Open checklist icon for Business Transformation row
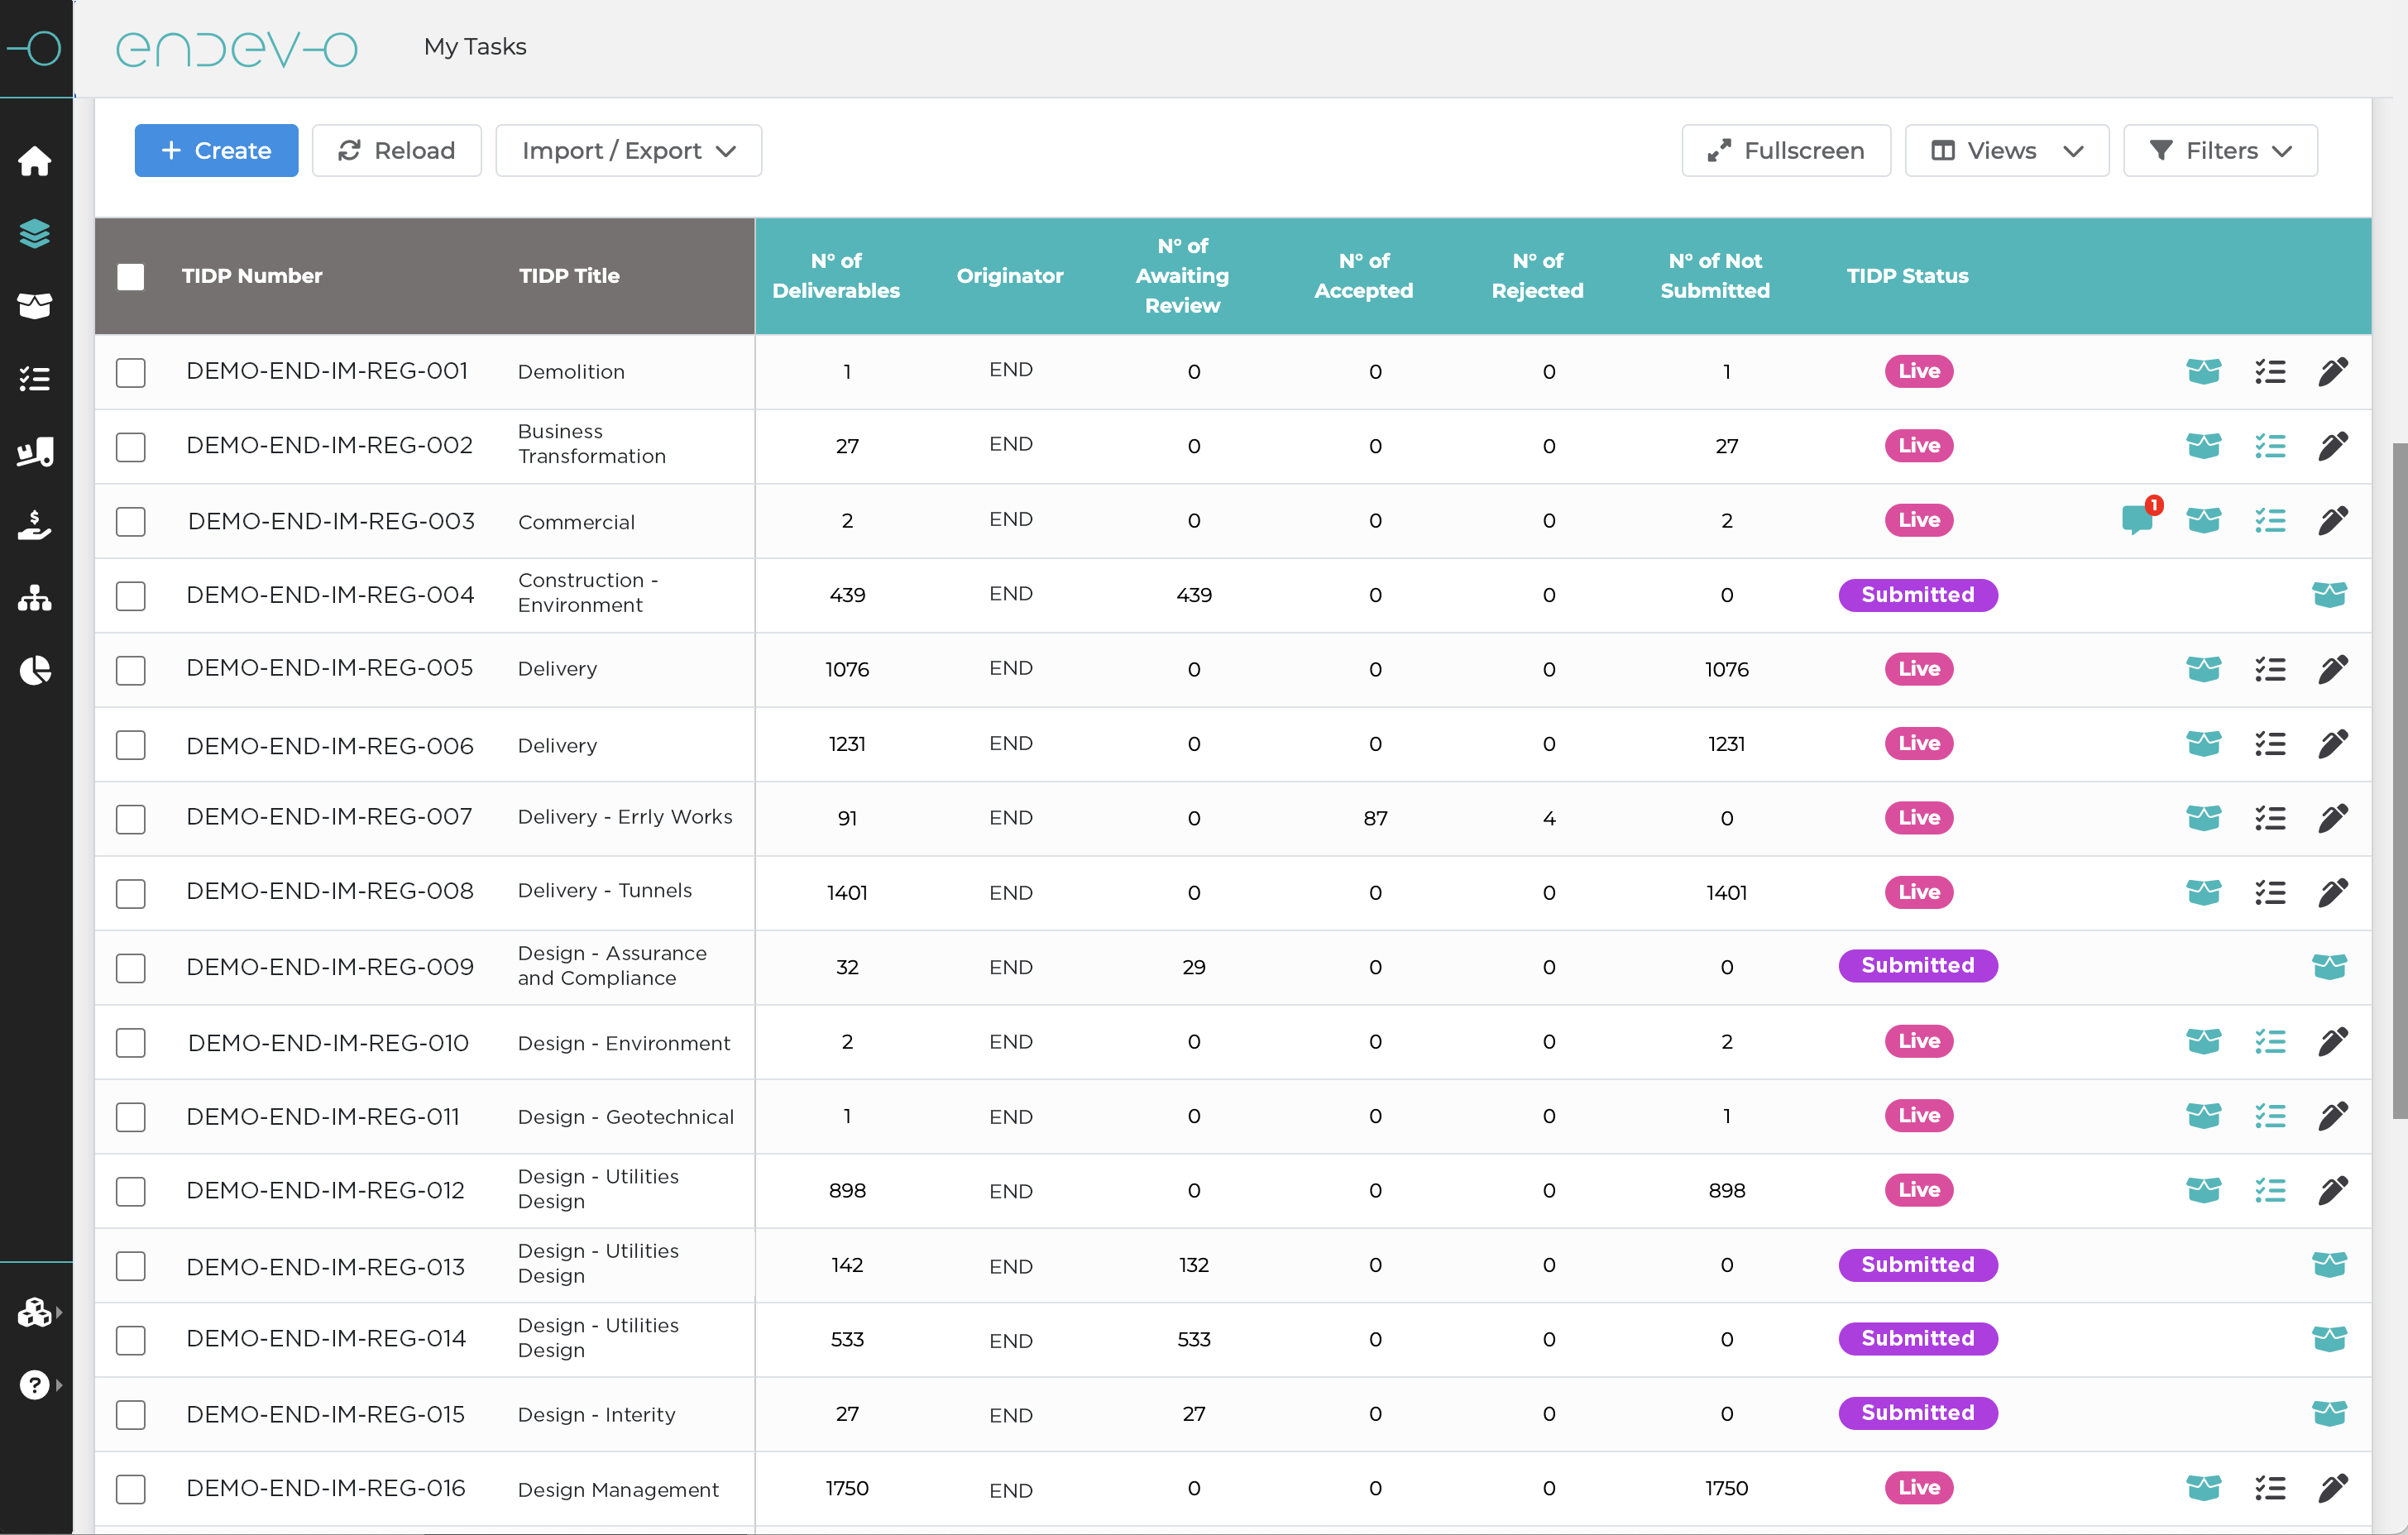 click(2270, 446)
